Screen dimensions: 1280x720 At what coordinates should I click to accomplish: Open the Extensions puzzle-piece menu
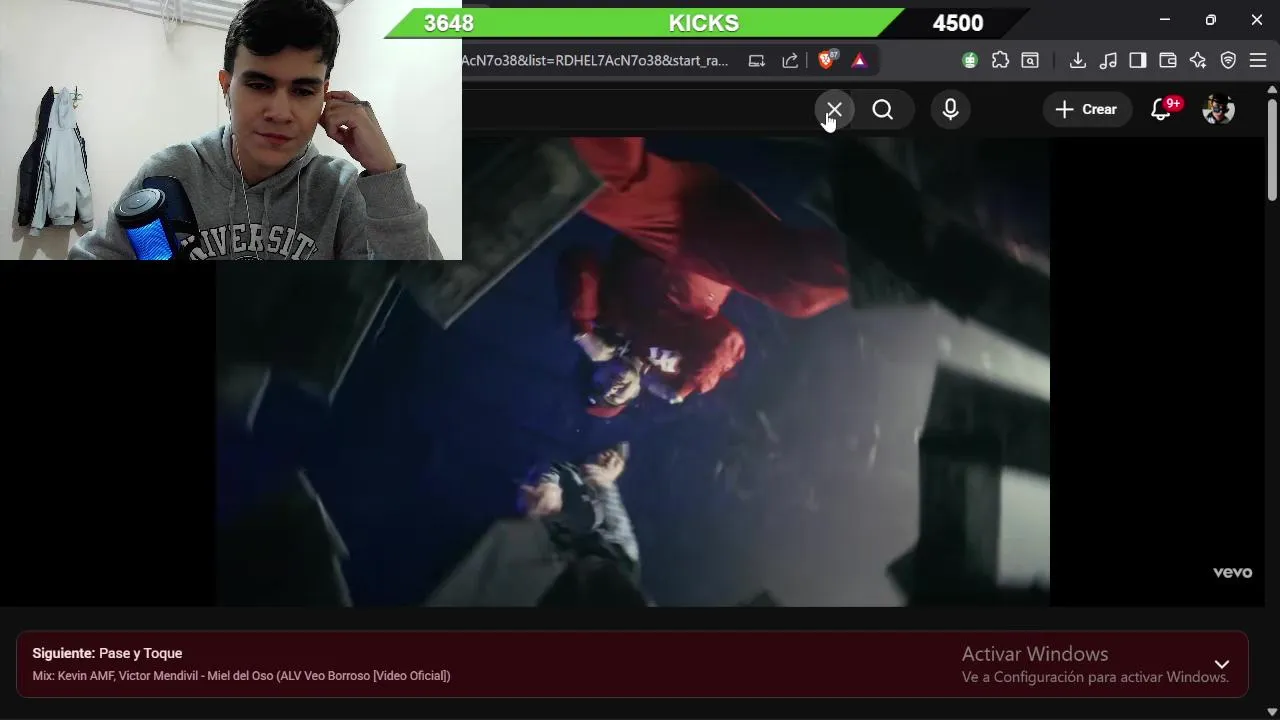(x=1000, y=60)
